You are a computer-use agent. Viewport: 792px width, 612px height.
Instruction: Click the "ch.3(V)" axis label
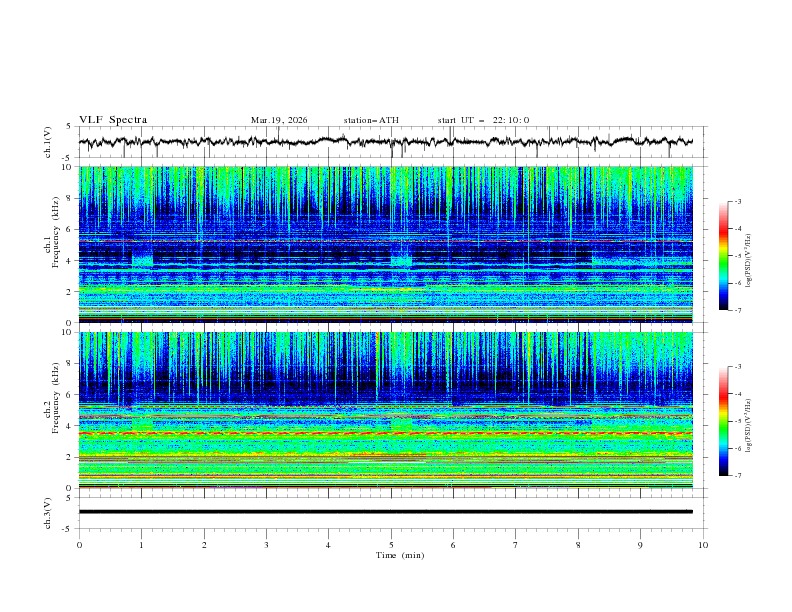pos(47,513)
